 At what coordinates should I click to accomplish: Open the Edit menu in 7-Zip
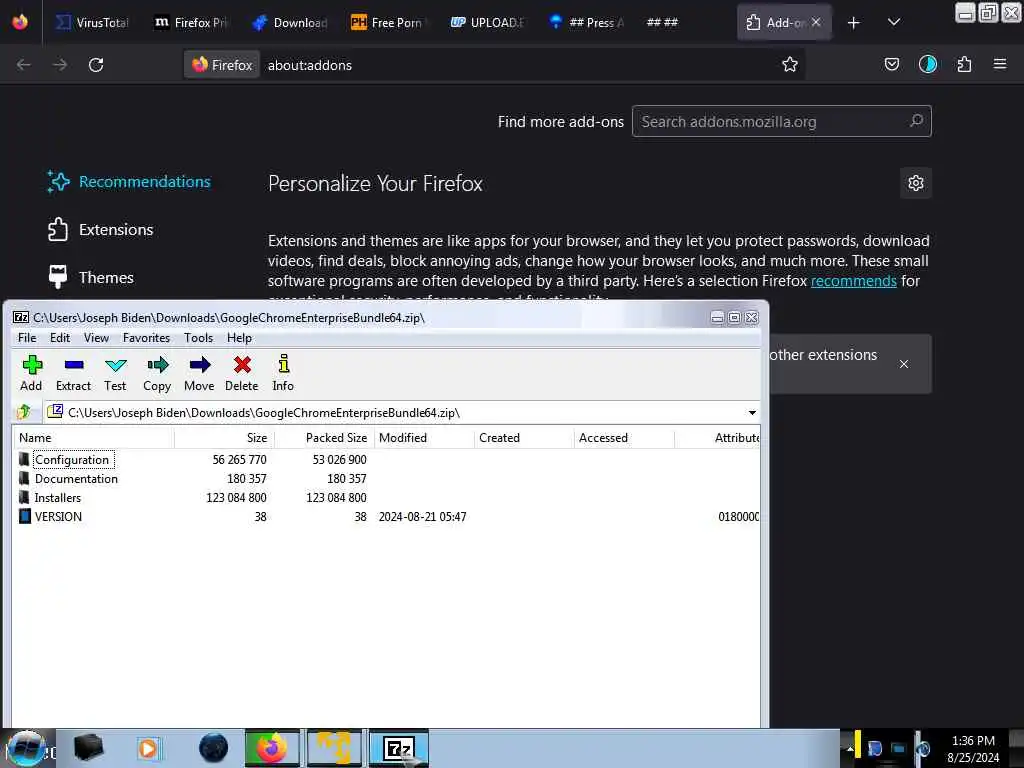[x=59, y=338]
